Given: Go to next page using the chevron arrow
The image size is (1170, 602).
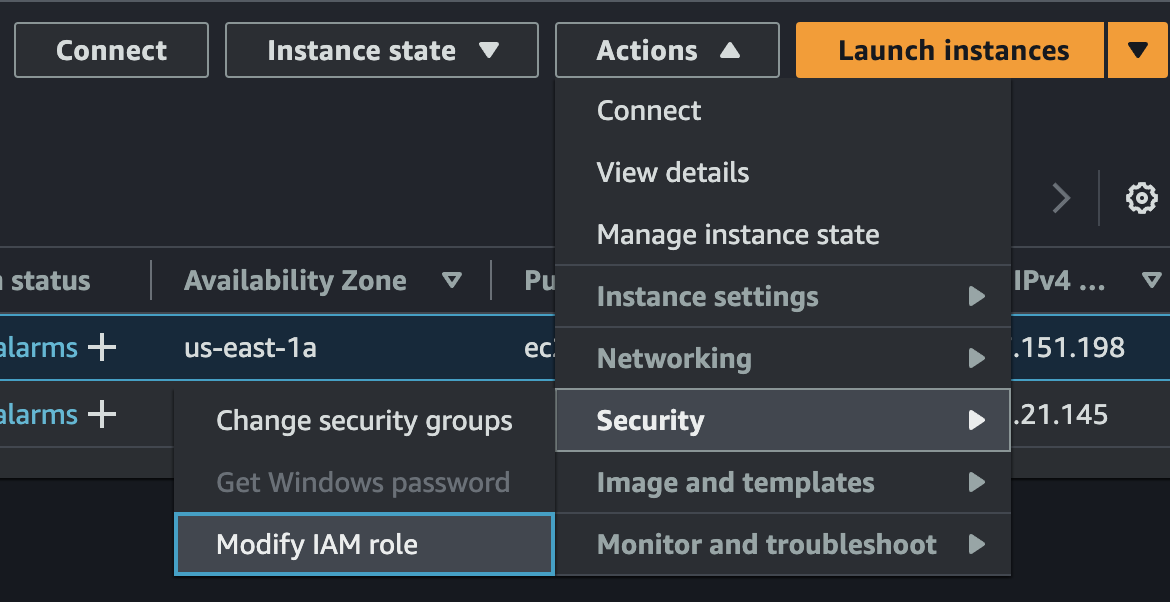Looking at the screenshot, I should point(1061,198).
